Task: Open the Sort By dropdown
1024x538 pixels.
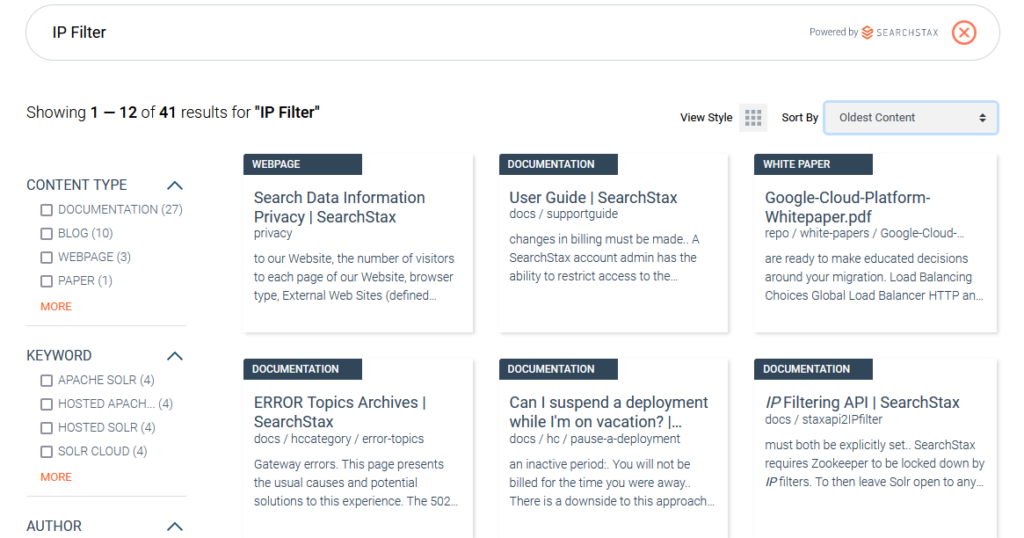Action: click(911, 118)
